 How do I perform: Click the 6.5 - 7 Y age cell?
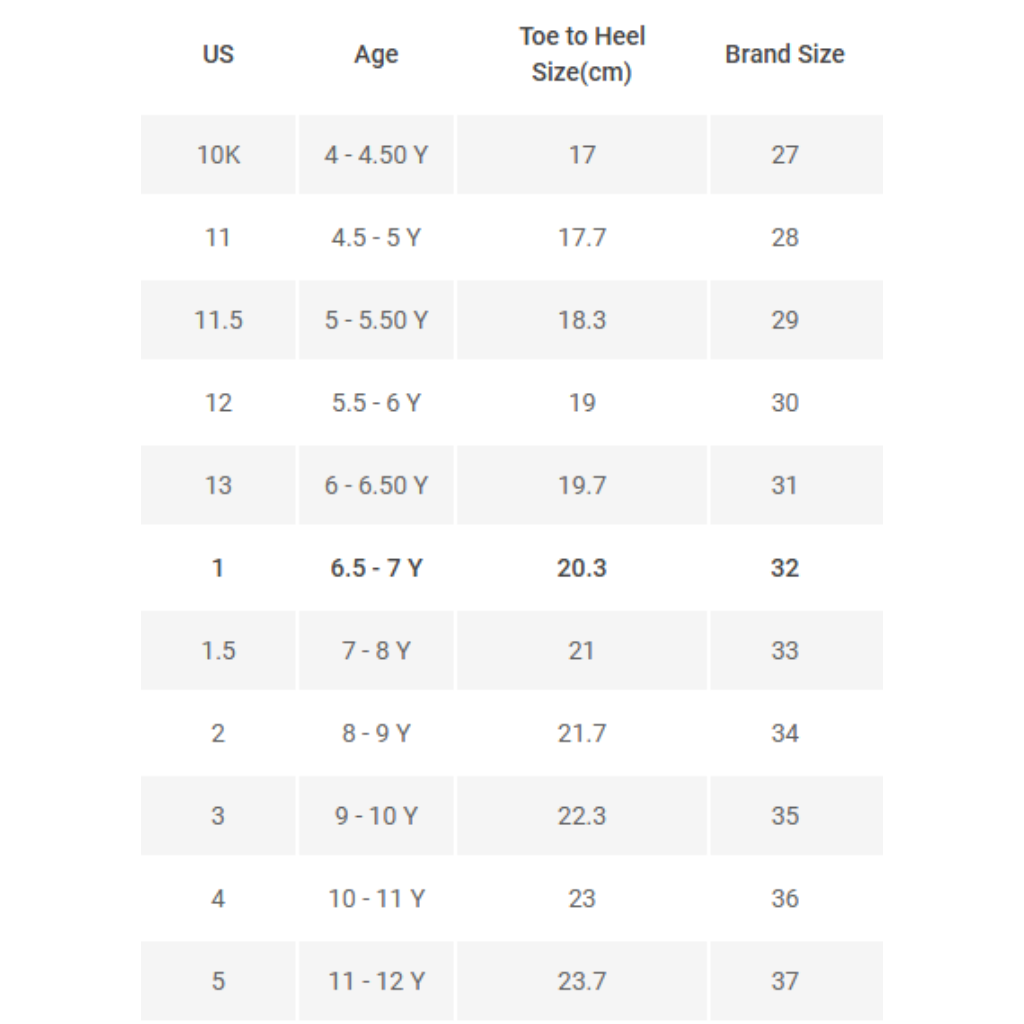point(376,568)
